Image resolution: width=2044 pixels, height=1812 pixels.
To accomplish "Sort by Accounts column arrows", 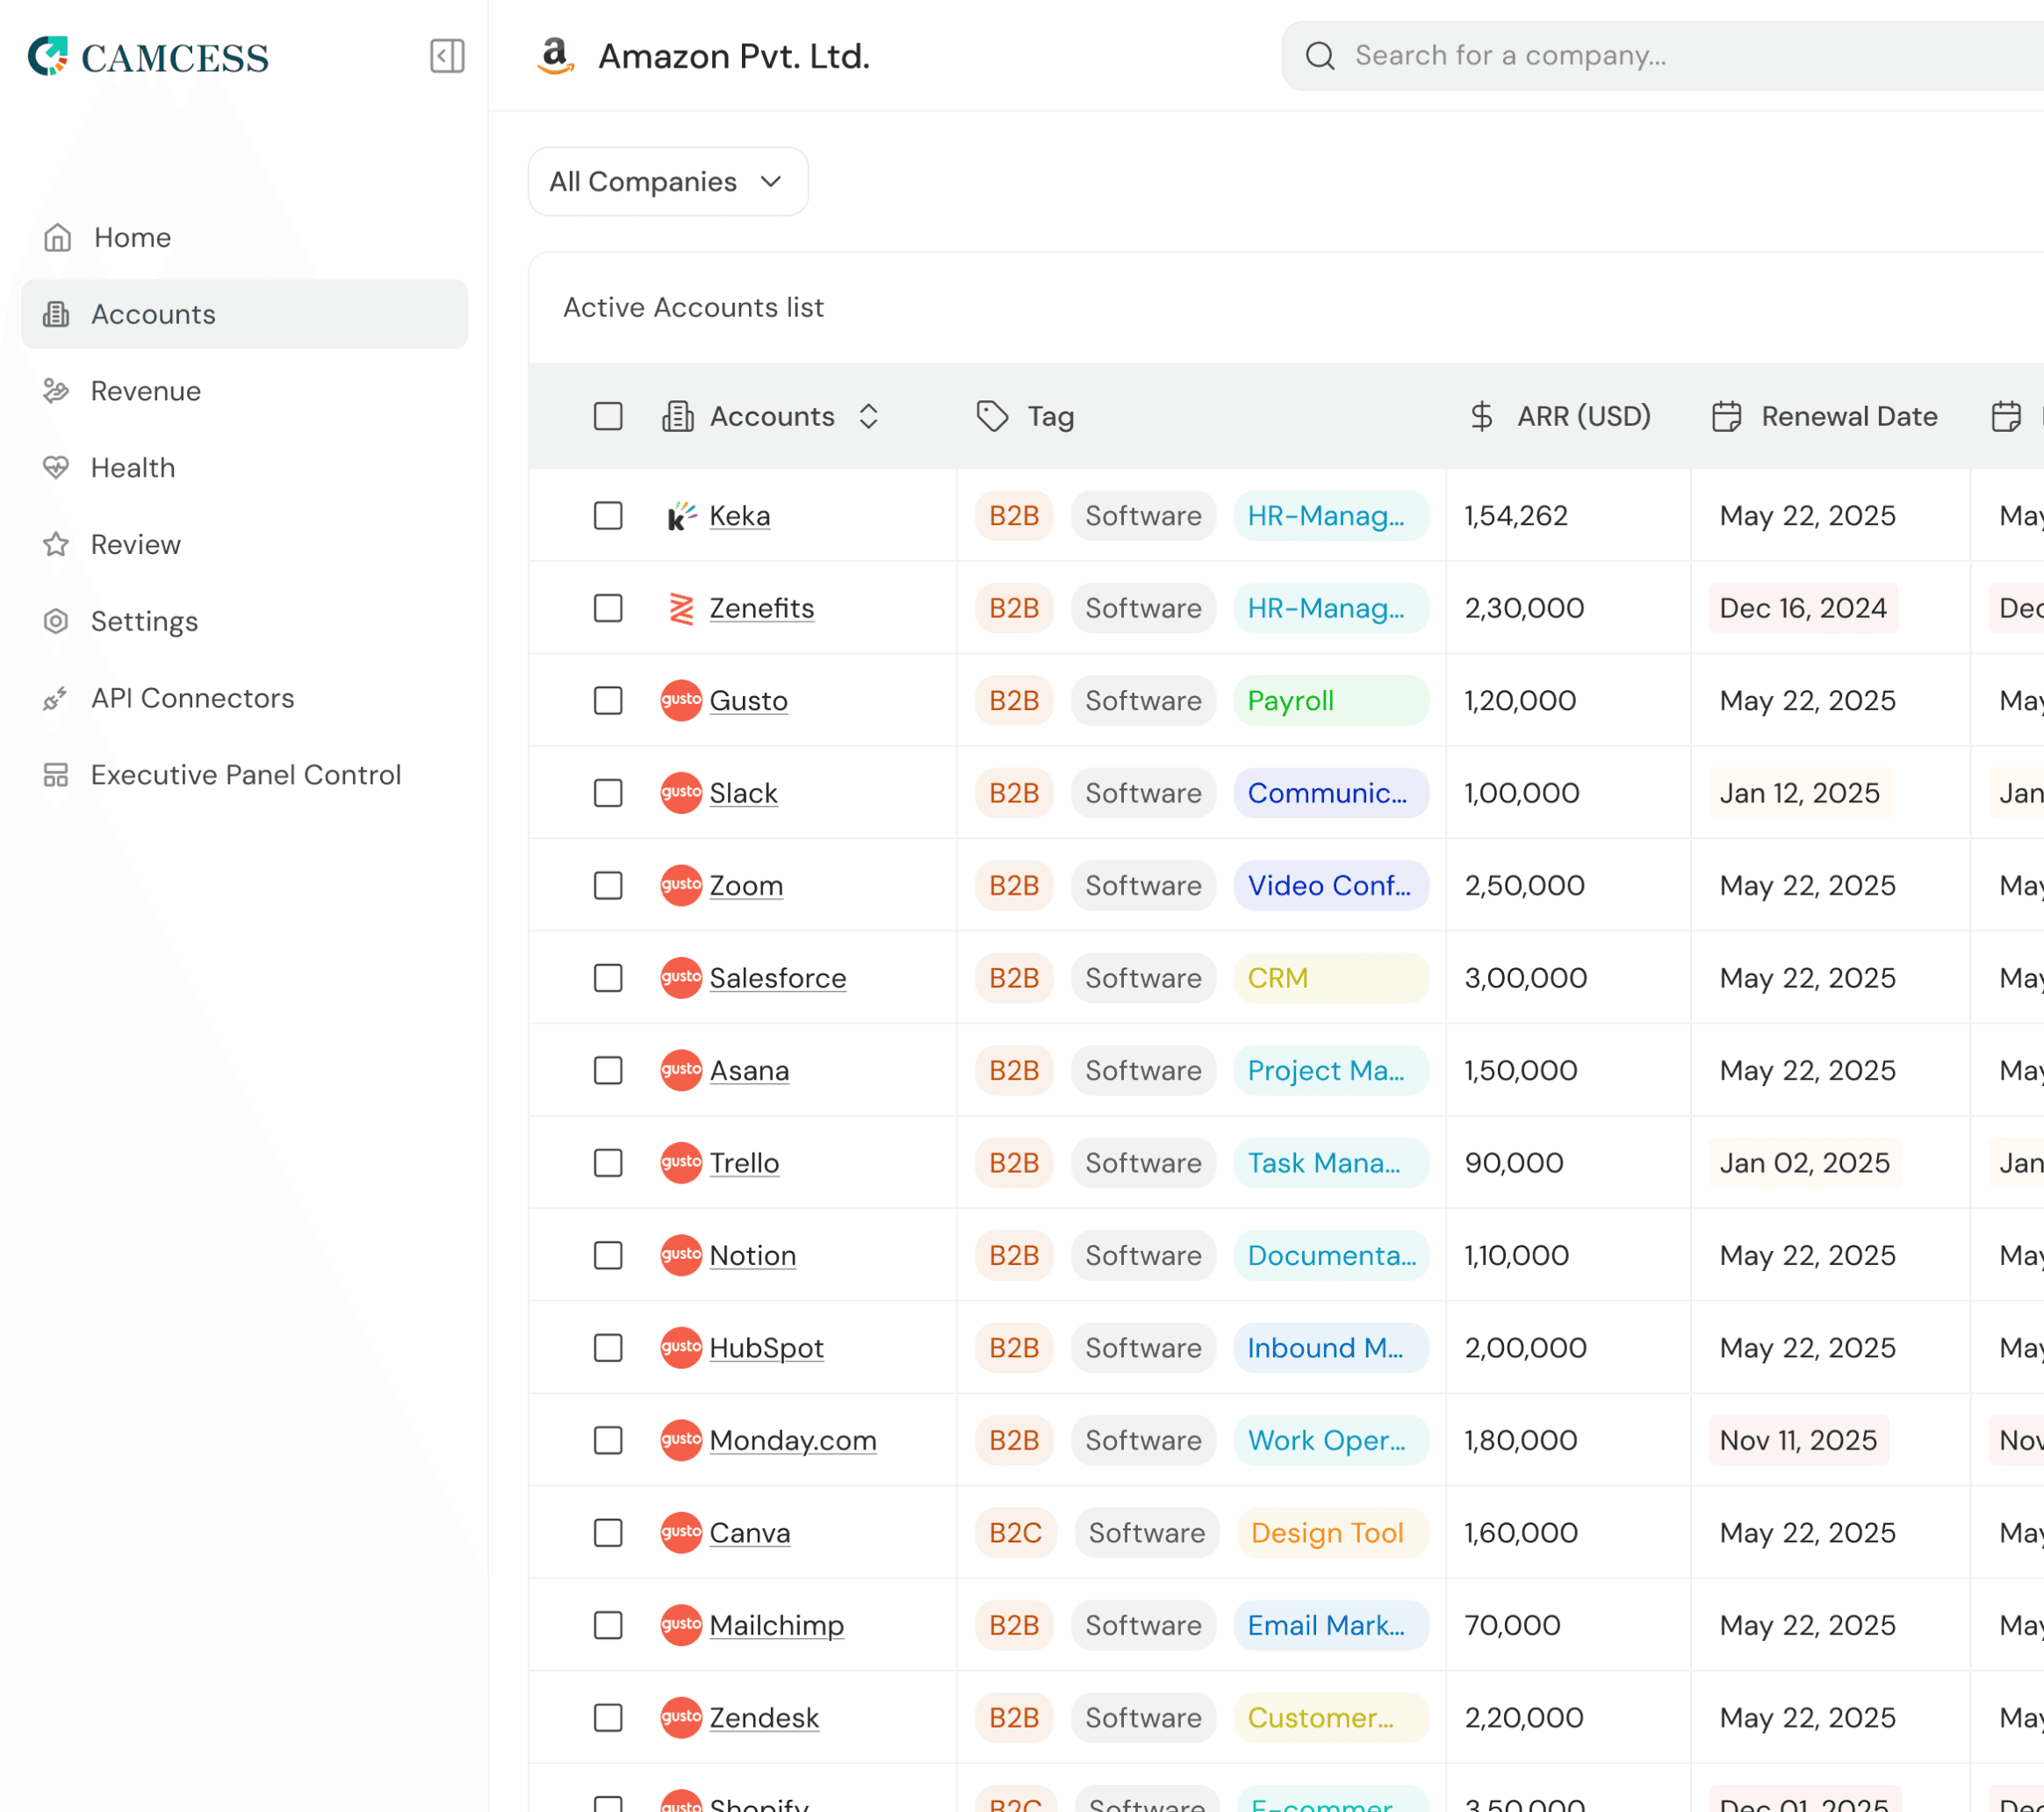I will point(868,416).
